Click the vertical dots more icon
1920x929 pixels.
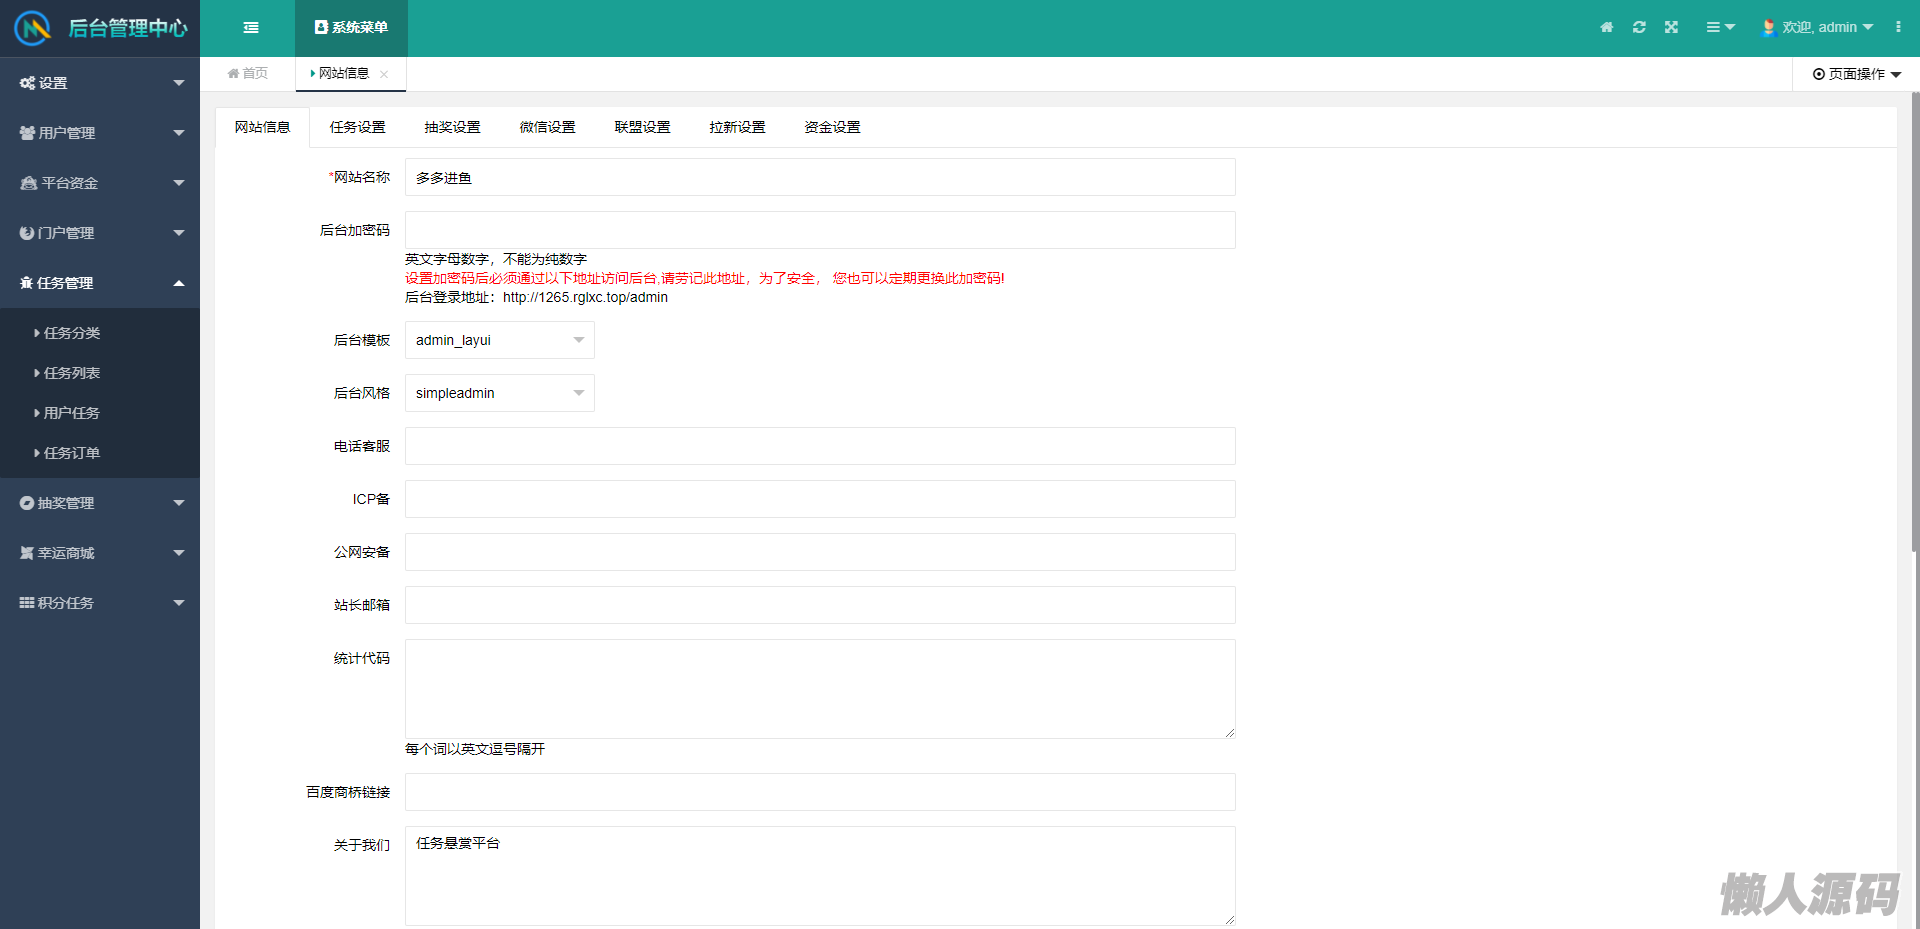point(1897,28)
